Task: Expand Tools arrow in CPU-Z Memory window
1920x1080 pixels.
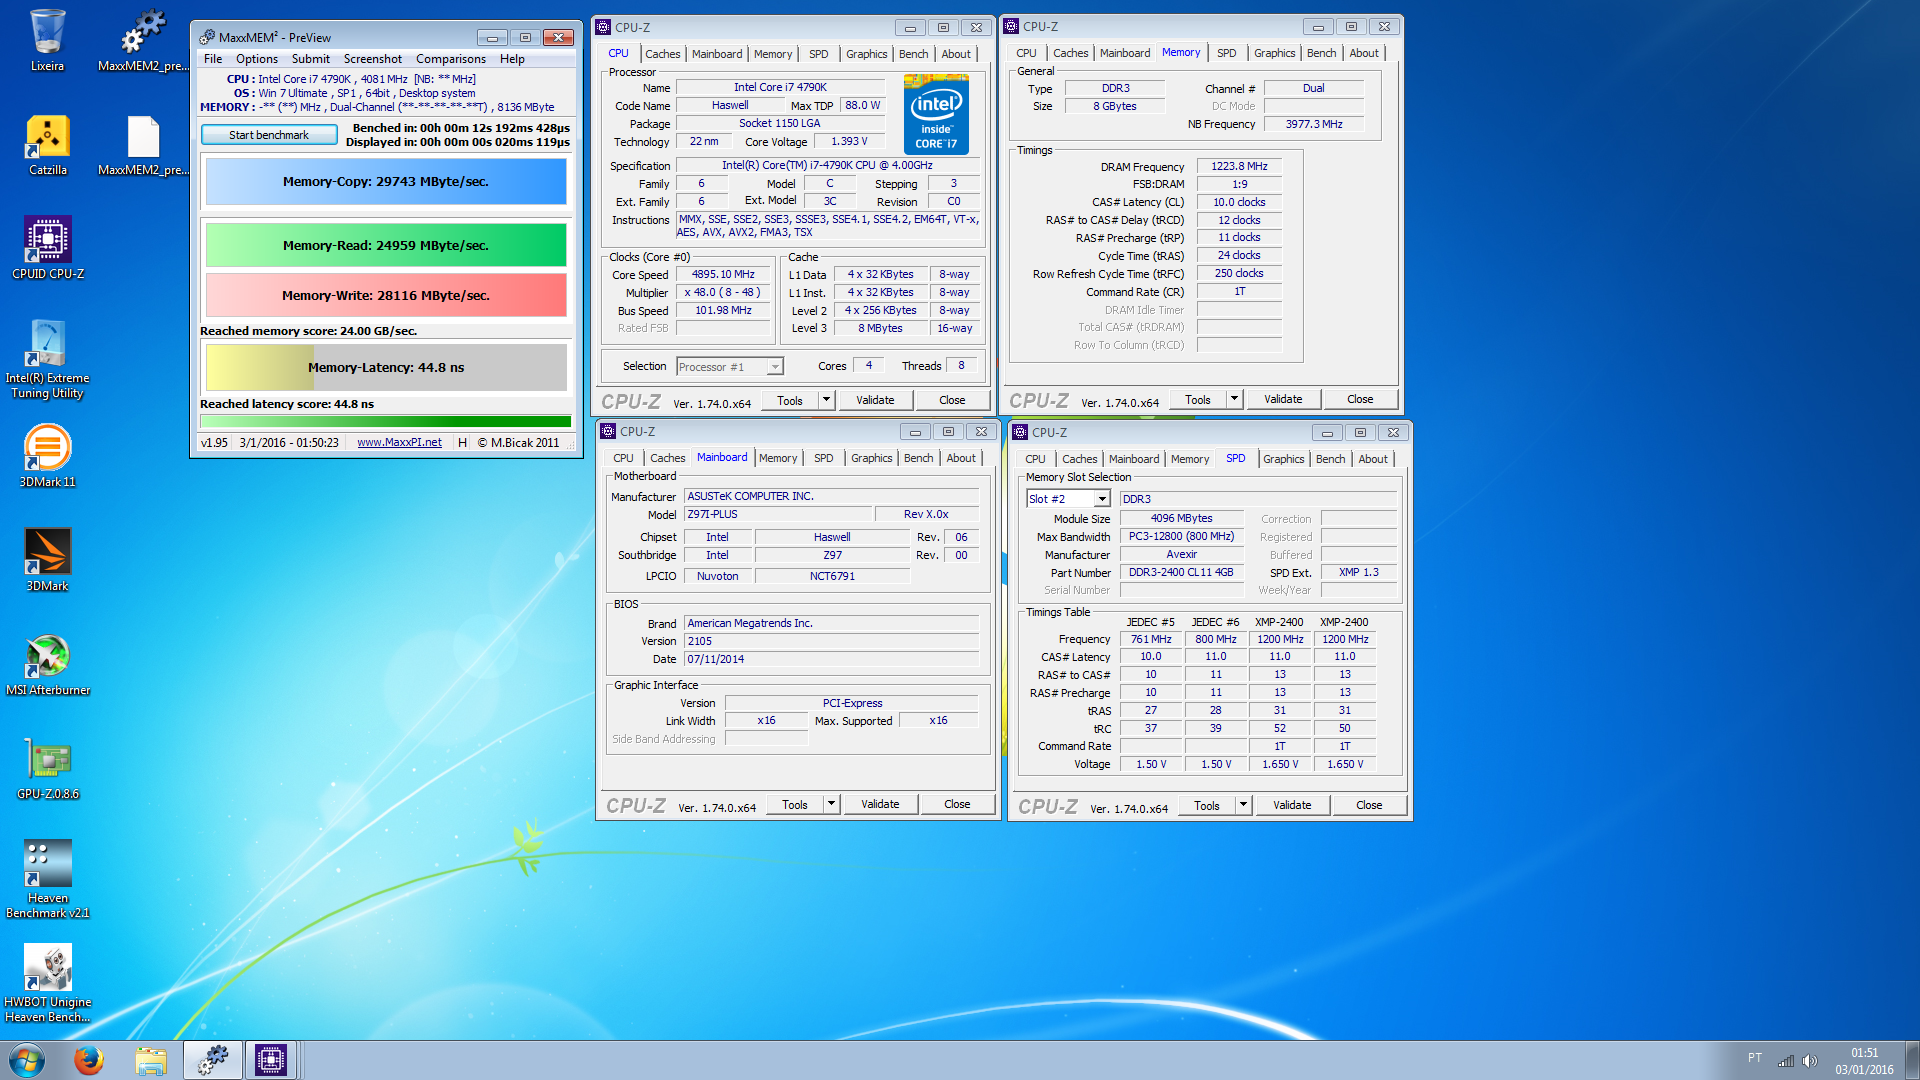Action: pyautogui.click(x=1234, y=399)
